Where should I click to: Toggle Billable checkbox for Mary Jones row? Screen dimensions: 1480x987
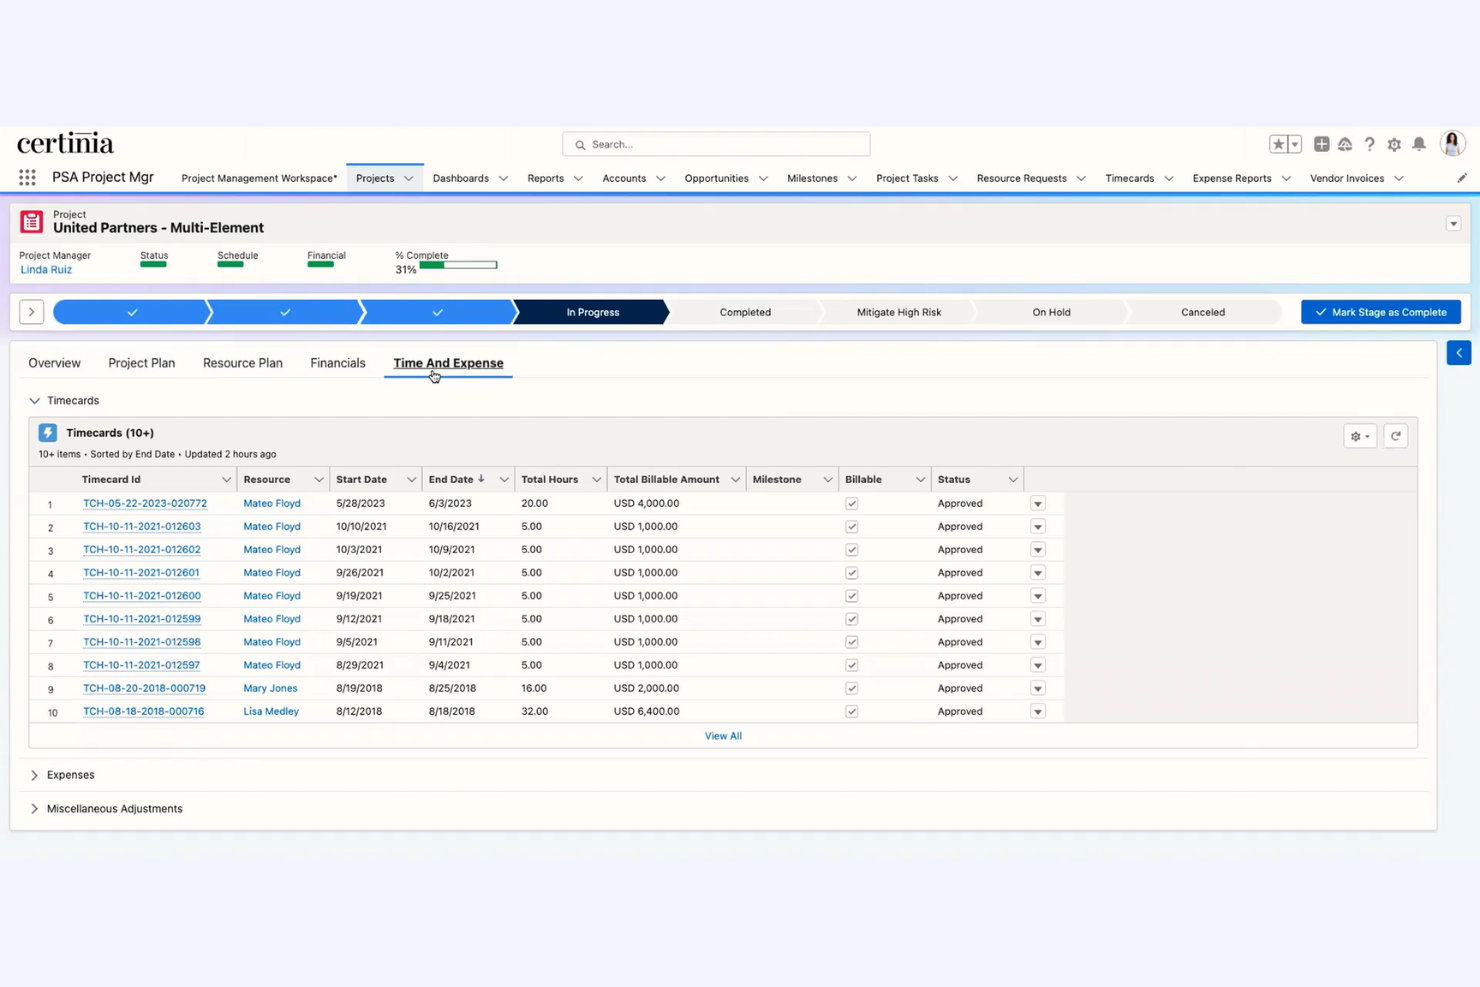[x=851, y=688]
